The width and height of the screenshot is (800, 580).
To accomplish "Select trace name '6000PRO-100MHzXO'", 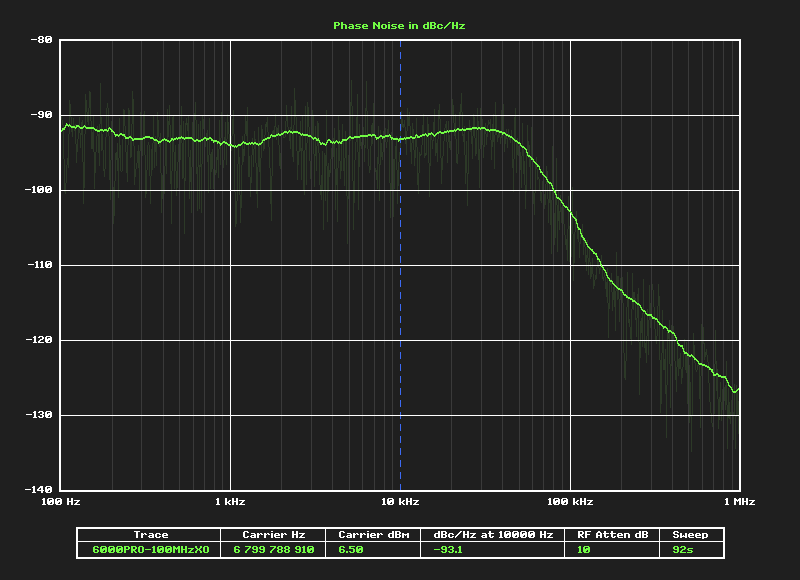I will (x=151, y=550).
